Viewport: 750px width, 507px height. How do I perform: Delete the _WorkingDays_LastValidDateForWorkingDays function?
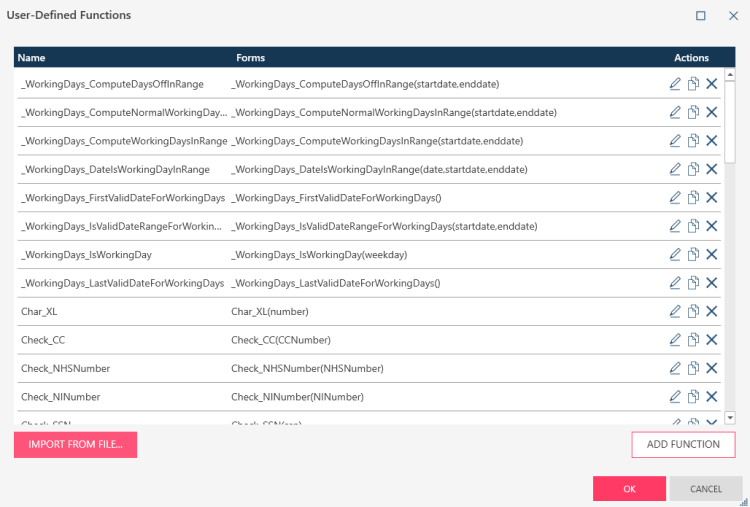[x=712, y=283]
